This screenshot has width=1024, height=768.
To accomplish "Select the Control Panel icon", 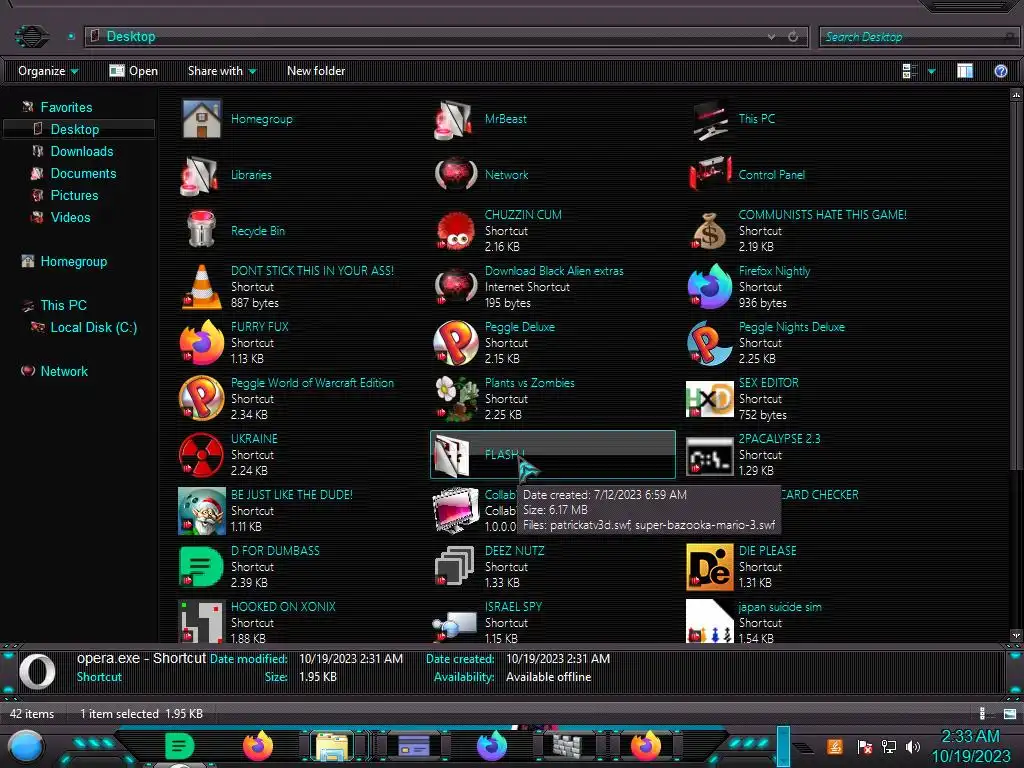I will (710, 174).
